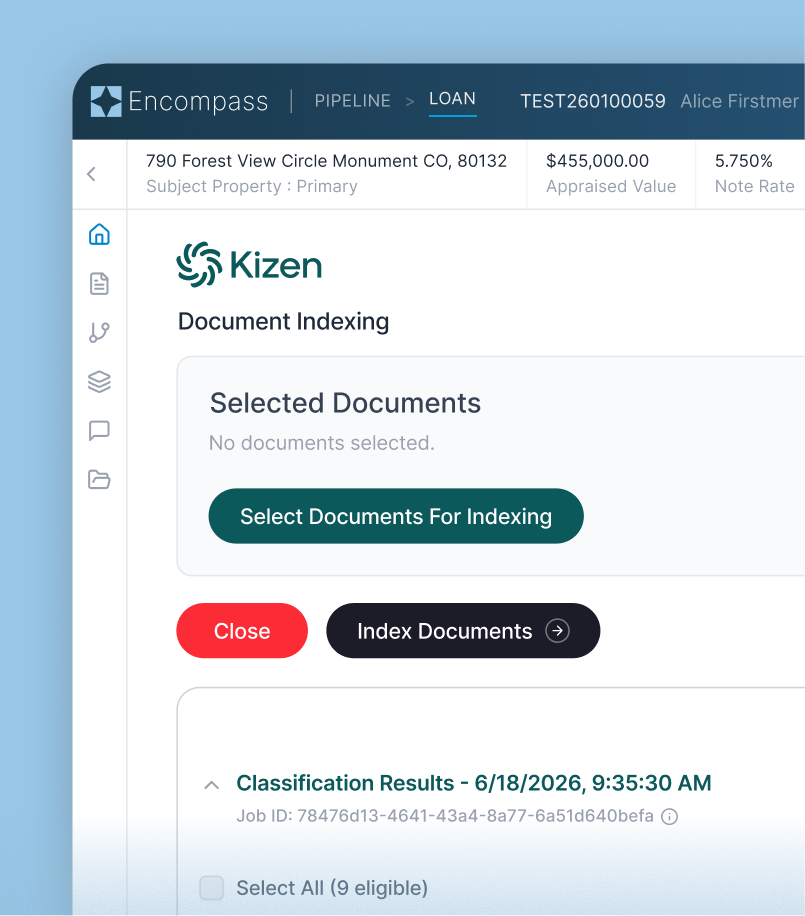Open the chat bubble icon in sidebar
This screenshot has height=916, width=805.
[99, 431]
